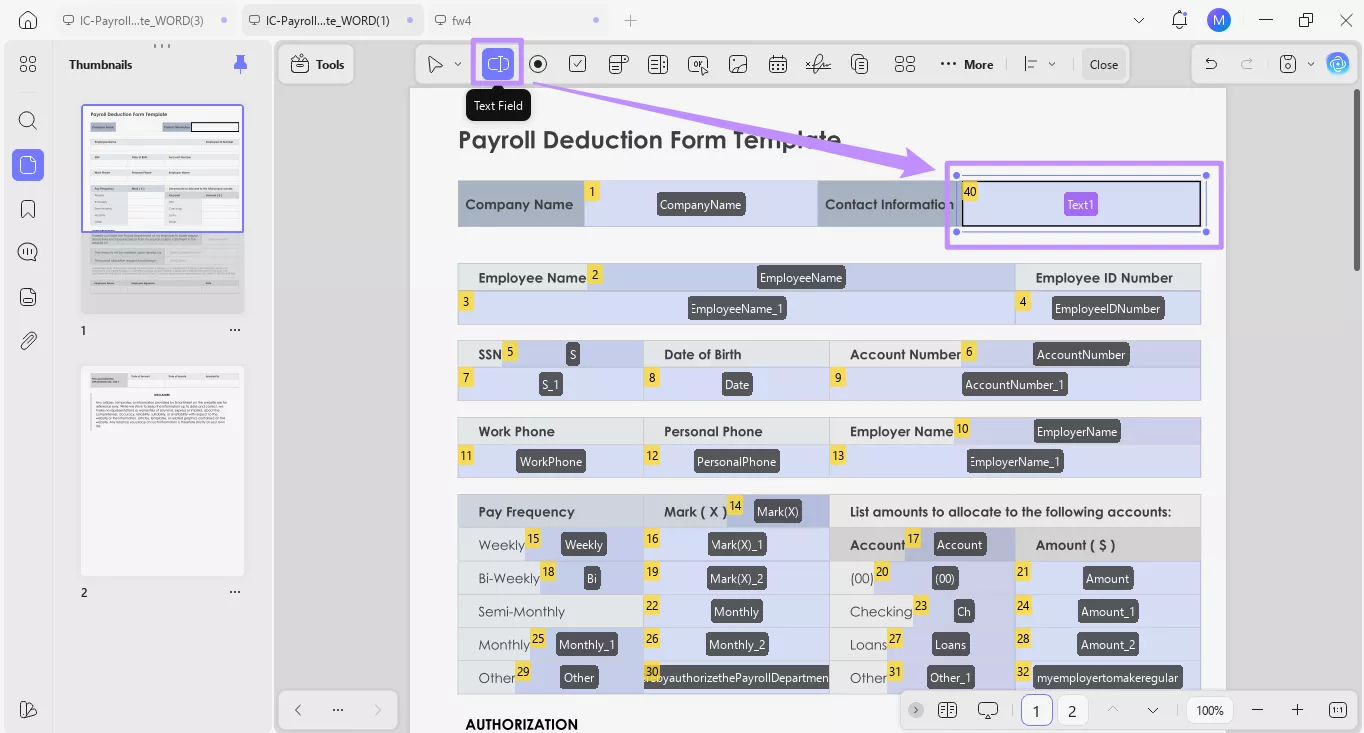Go to page 2 in bottom bar

point(1072,710)
